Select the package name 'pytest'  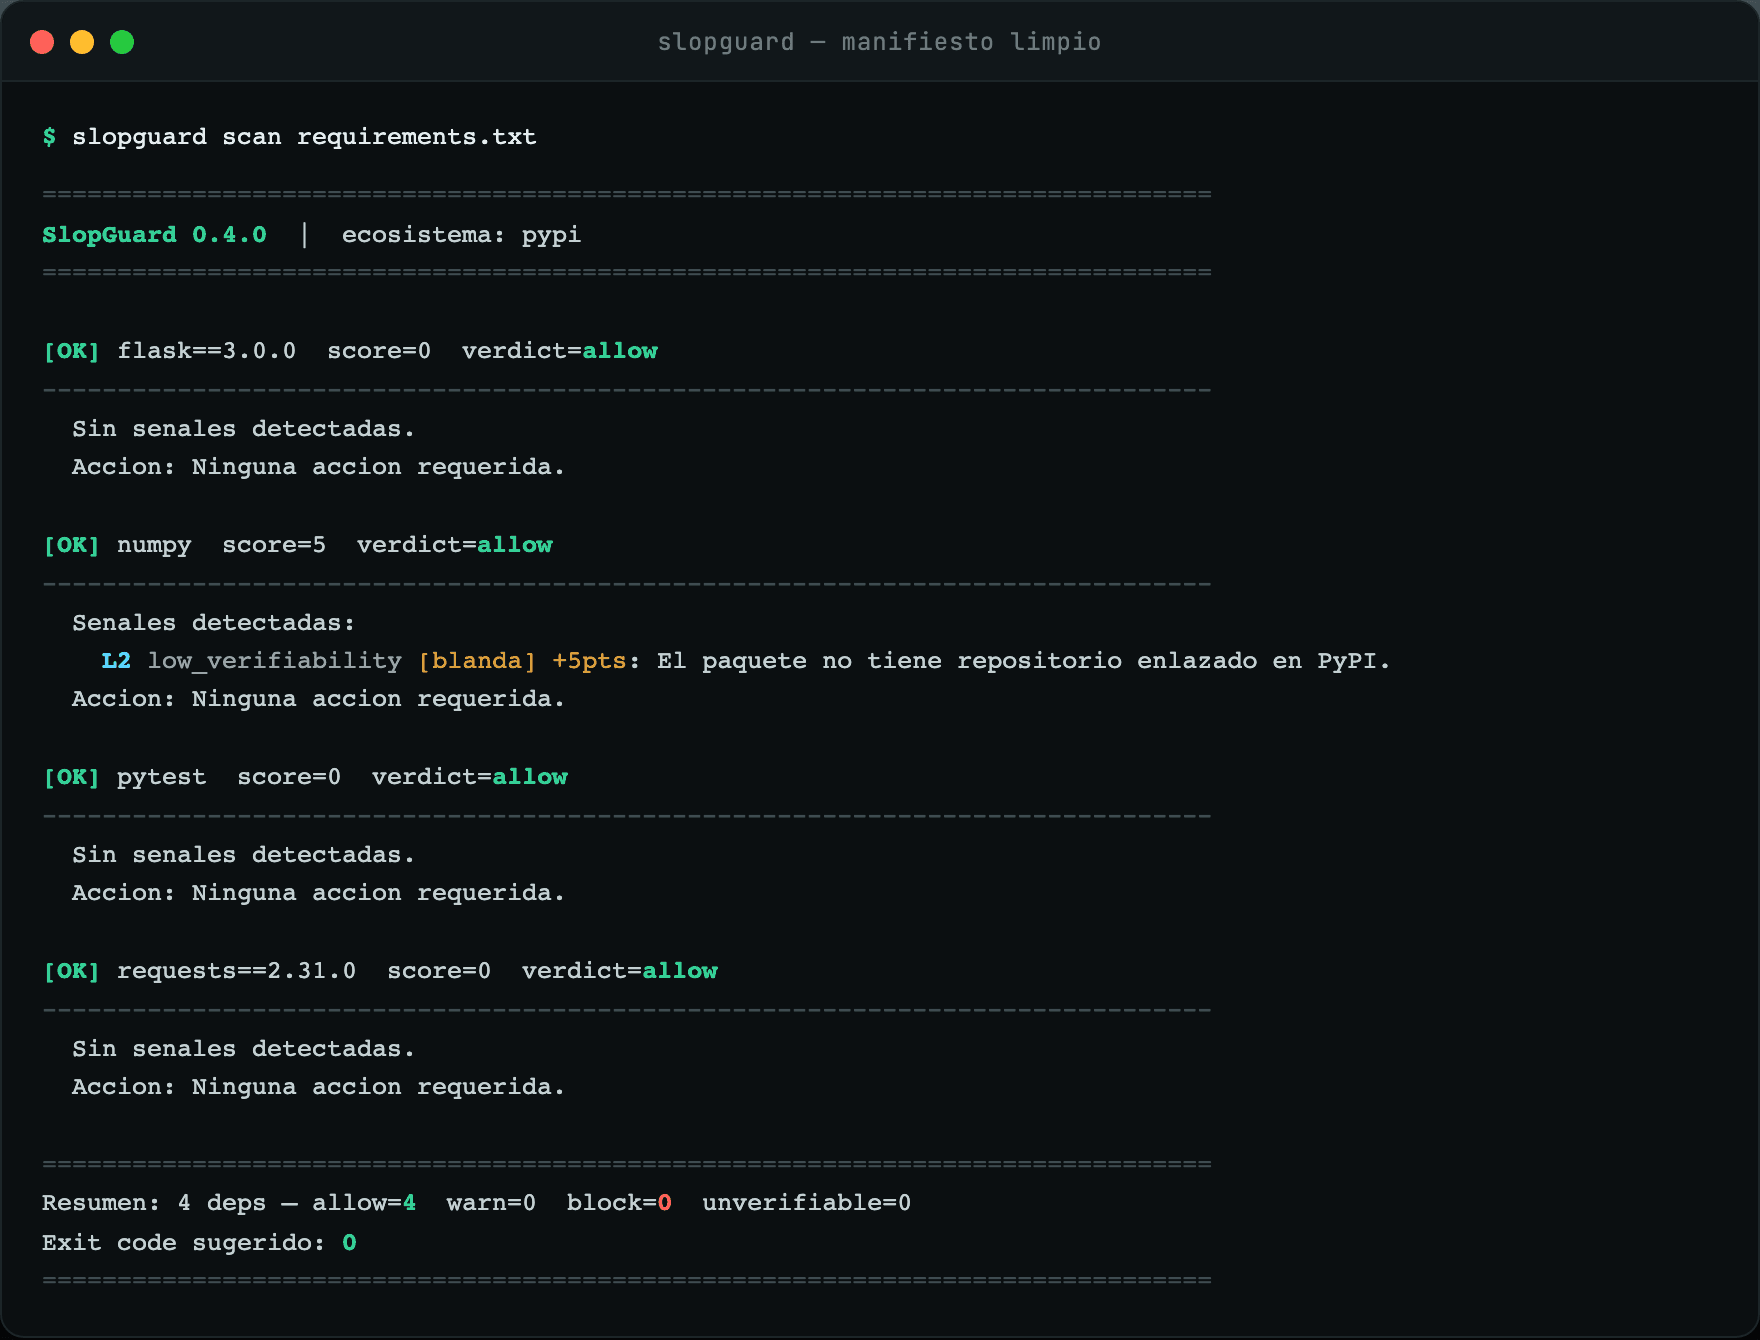pos(161,778)
